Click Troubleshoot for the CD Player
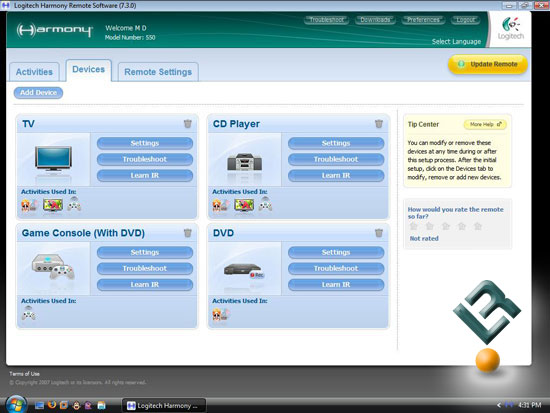The height and width of the screenshot is (413, 550). click(x=336, y=159)
